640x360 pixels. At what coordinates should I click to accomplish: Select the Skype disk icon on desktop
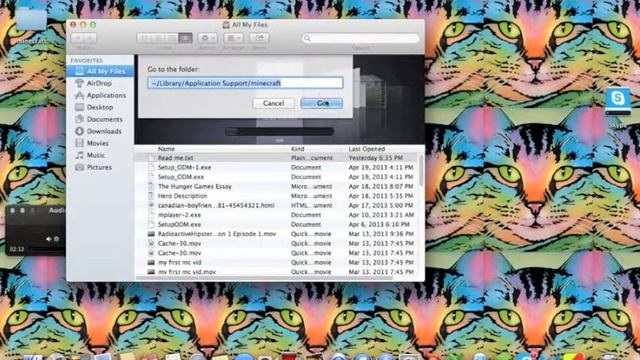pyautogui.click(x=618, y=107)
